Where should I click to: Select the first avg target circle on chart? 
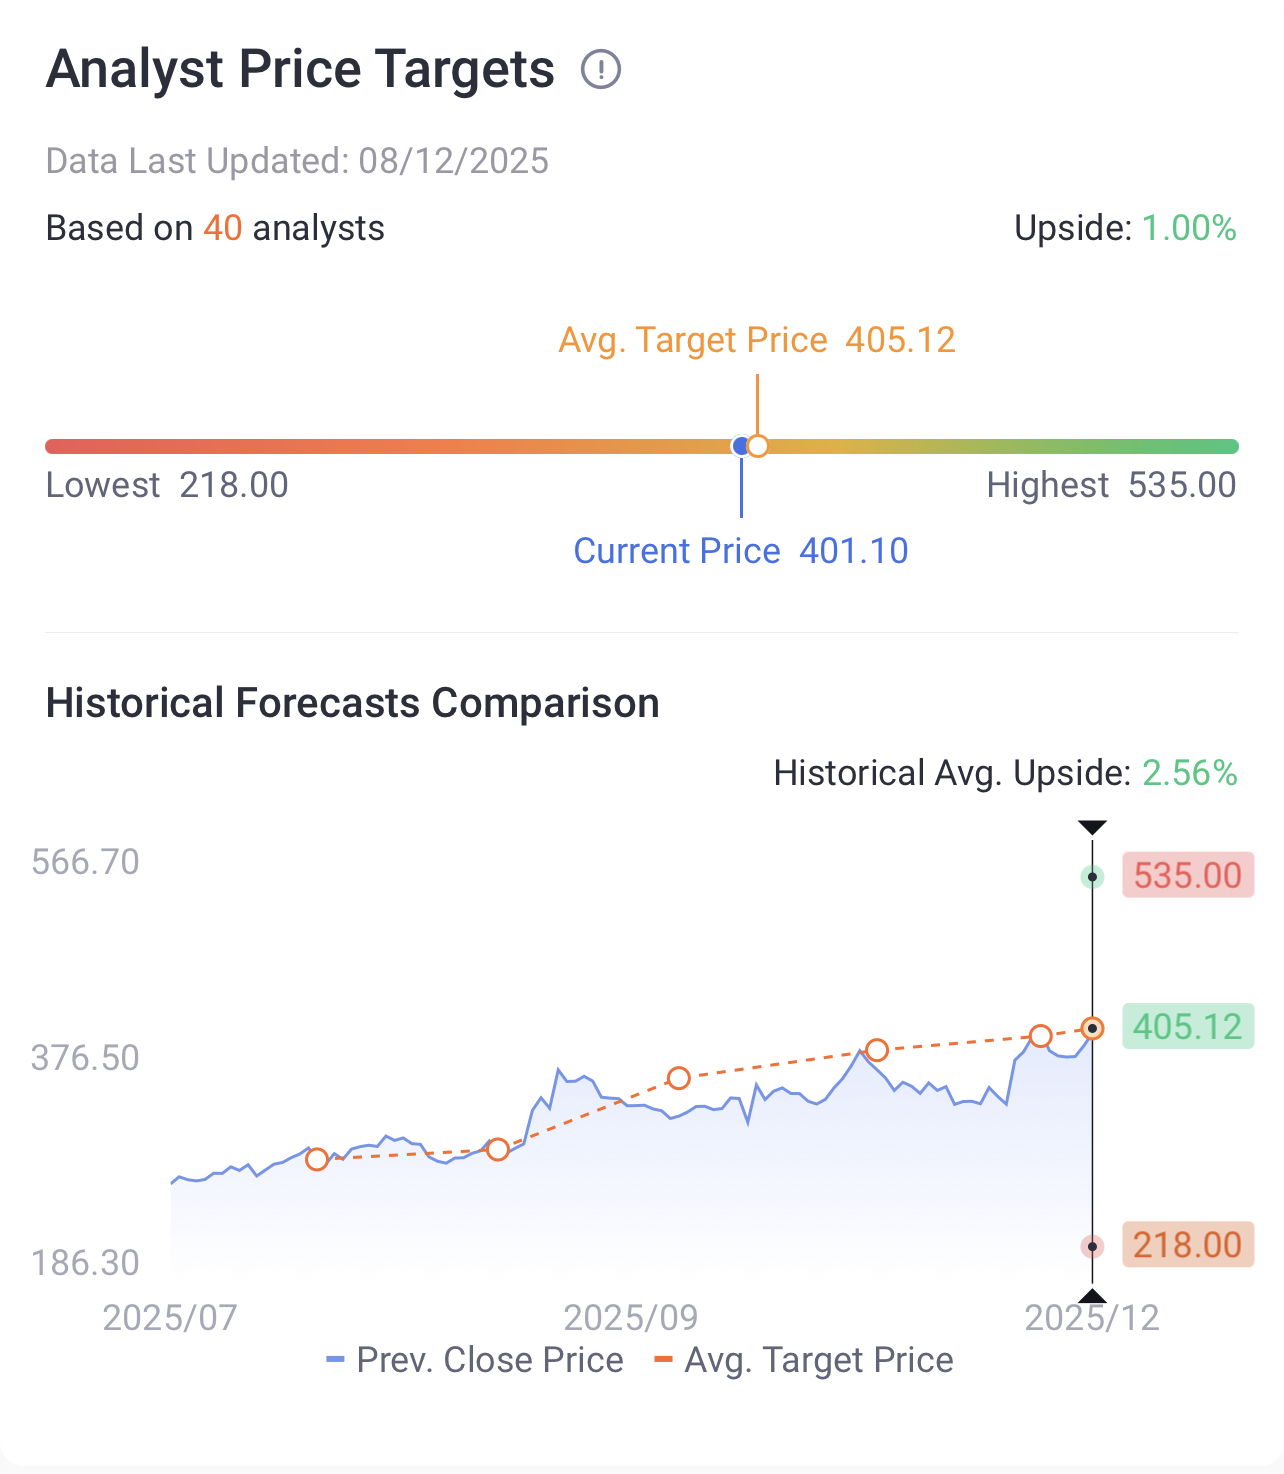pyautogui.click(x=317, y=1159)
